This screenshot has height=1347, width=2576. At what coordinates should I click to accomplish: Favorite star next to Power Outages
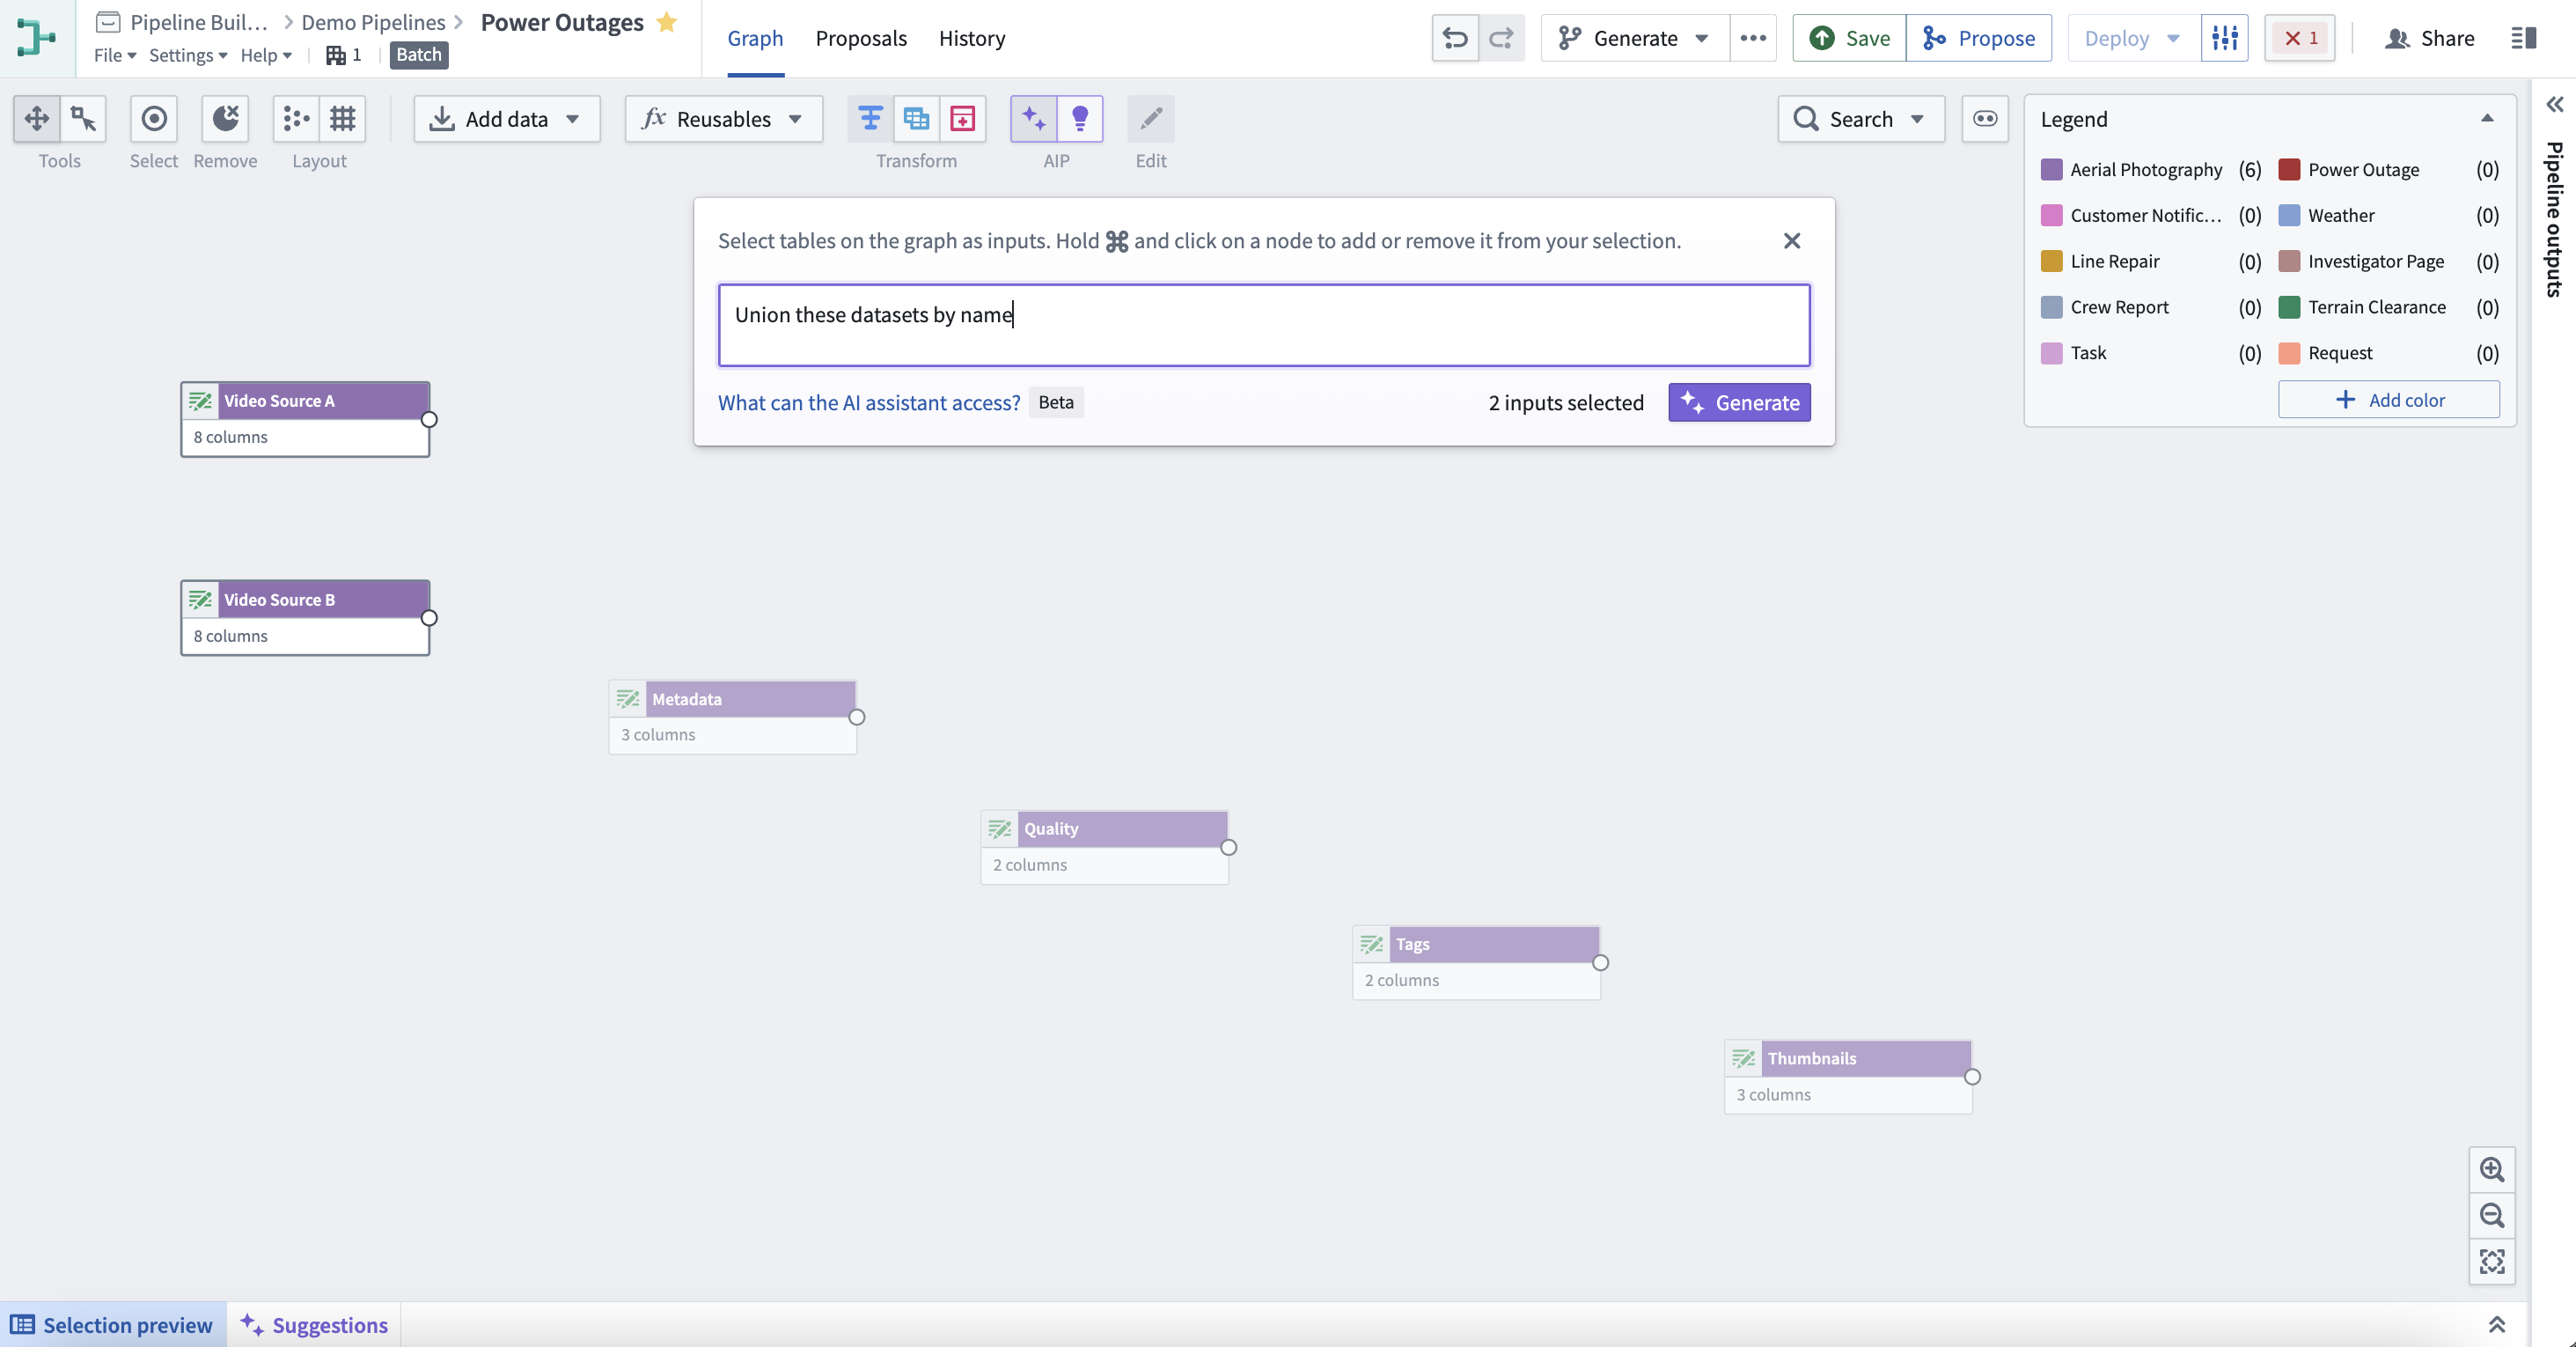[667, 22]
